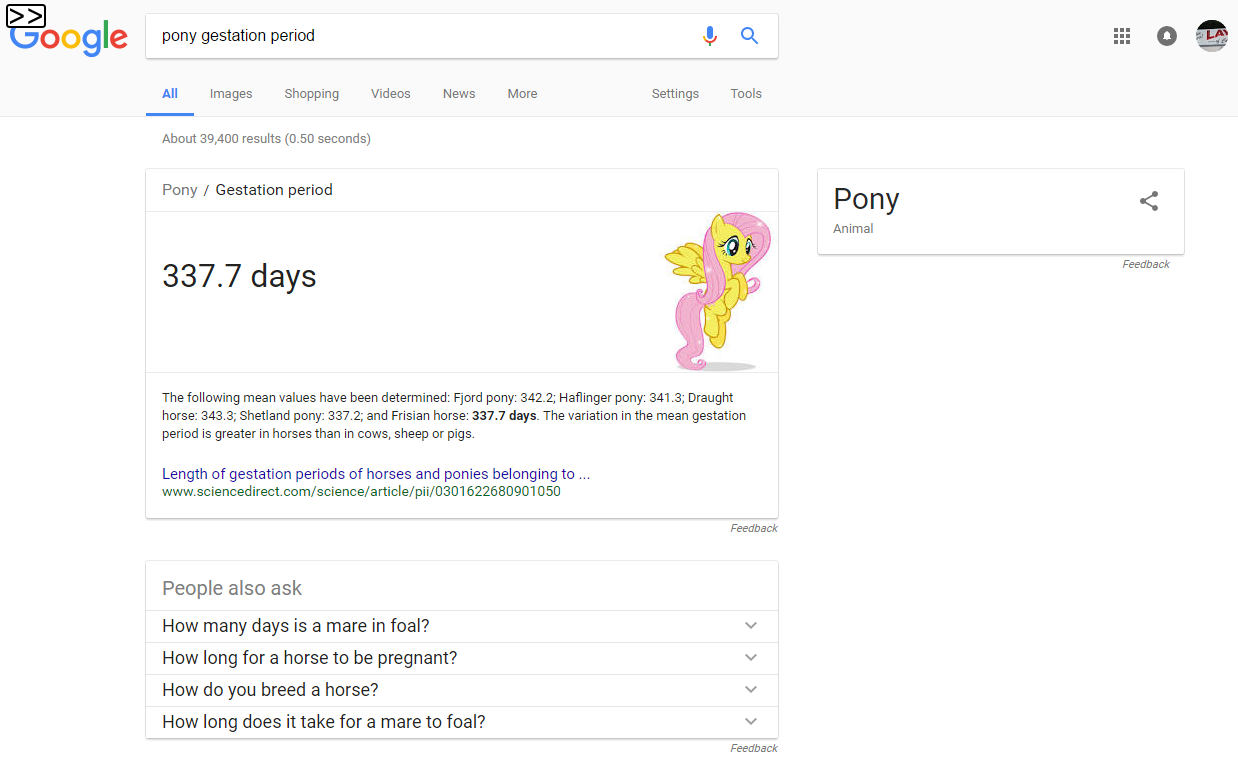Expand 'How many days is a mare in foal?'
This screenshot has height=780, width=1238.
click(x=462, y=626)
